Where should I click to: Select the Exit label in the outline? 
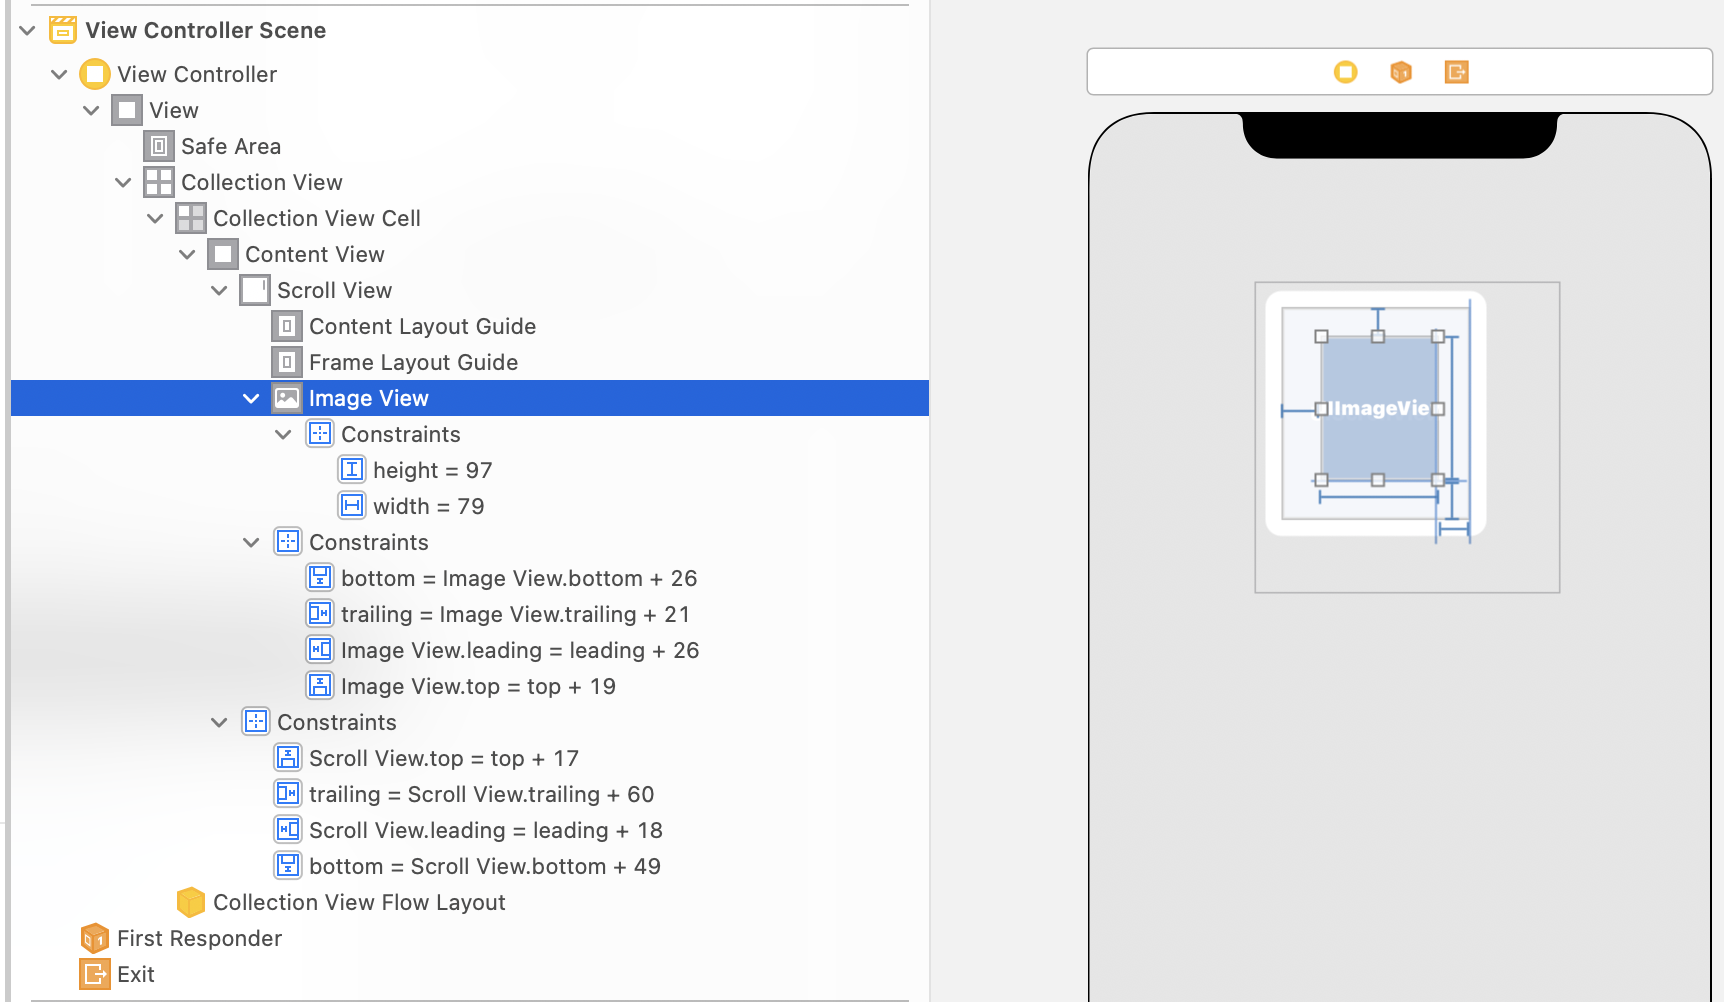[x=135, y=974]
